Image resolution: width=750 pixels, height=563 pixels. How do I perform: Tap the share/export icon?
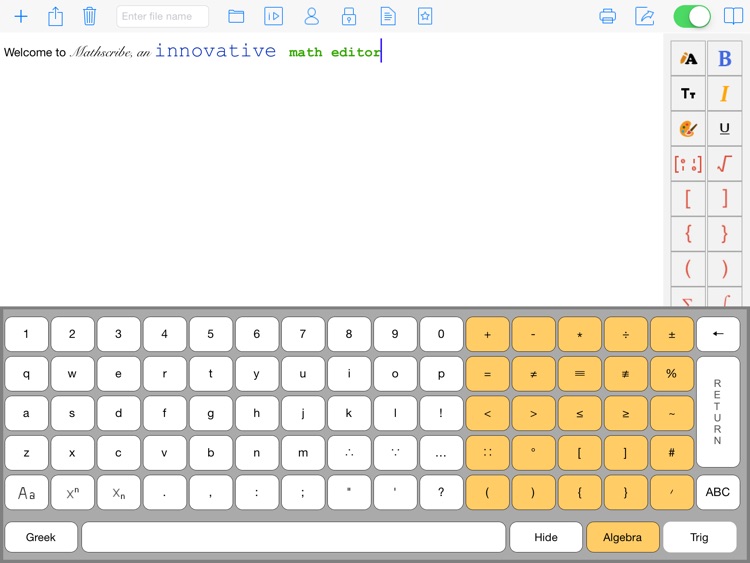[55, 16]
